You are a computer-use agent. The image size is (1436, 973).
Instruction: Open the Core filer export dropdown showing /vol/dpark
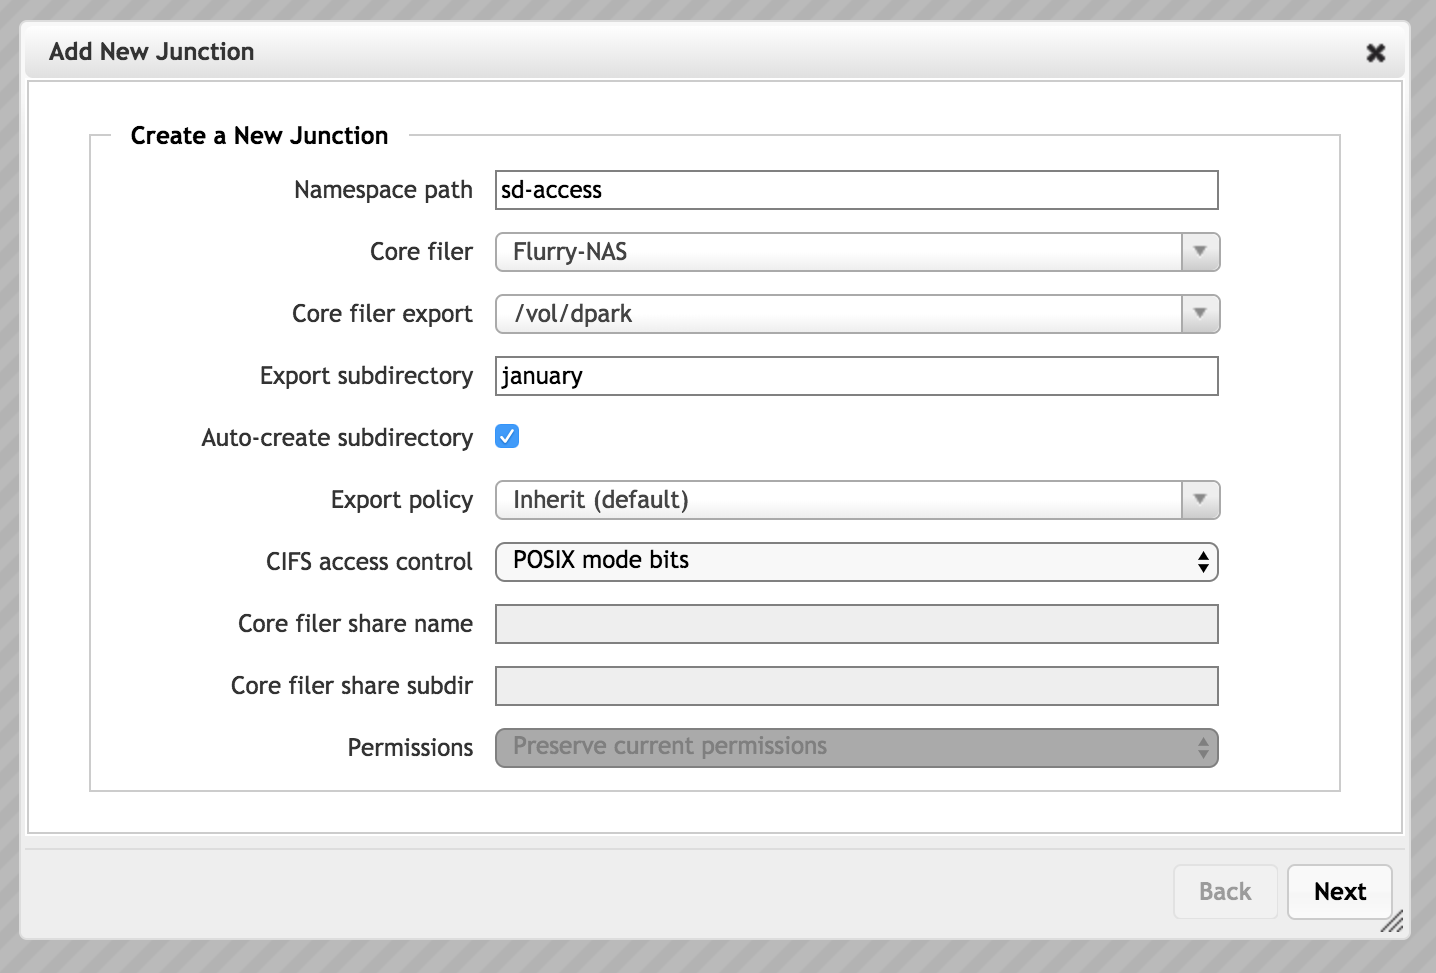[x=855, y=314]
